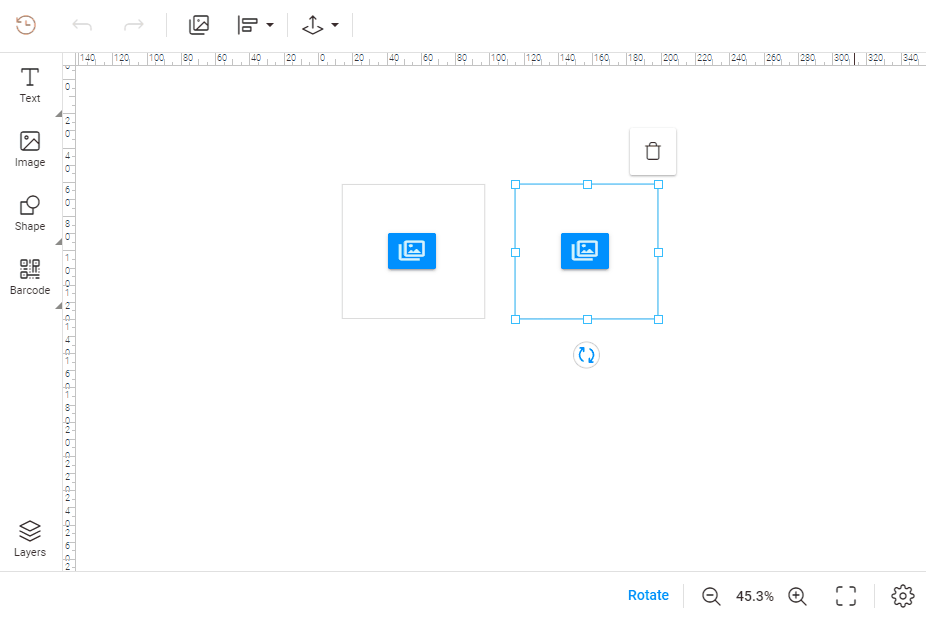Click bottom-left resize handle of selected frame
Screen dimensions: 926x618
pos(516,320)
